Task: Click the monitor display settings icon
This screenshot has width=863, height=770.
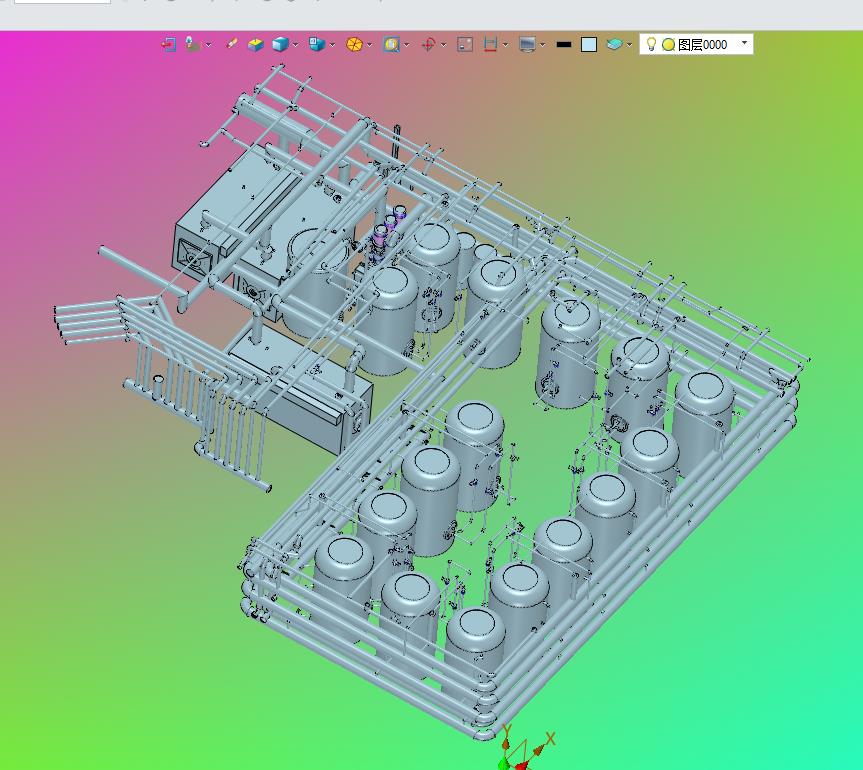Action: coord(527,45)
